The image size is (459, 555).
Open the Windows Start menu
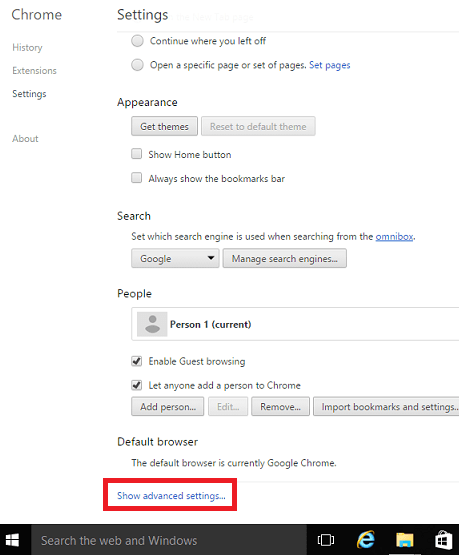point(12,540)
